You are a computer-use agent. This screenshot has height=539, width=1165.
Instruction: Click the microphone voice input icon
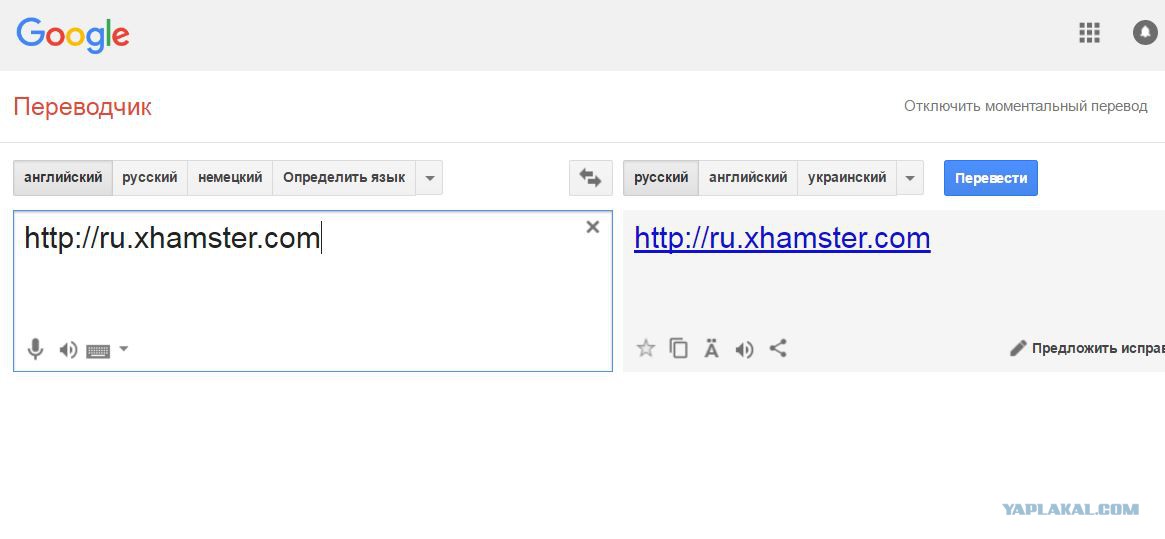[36, 349]
